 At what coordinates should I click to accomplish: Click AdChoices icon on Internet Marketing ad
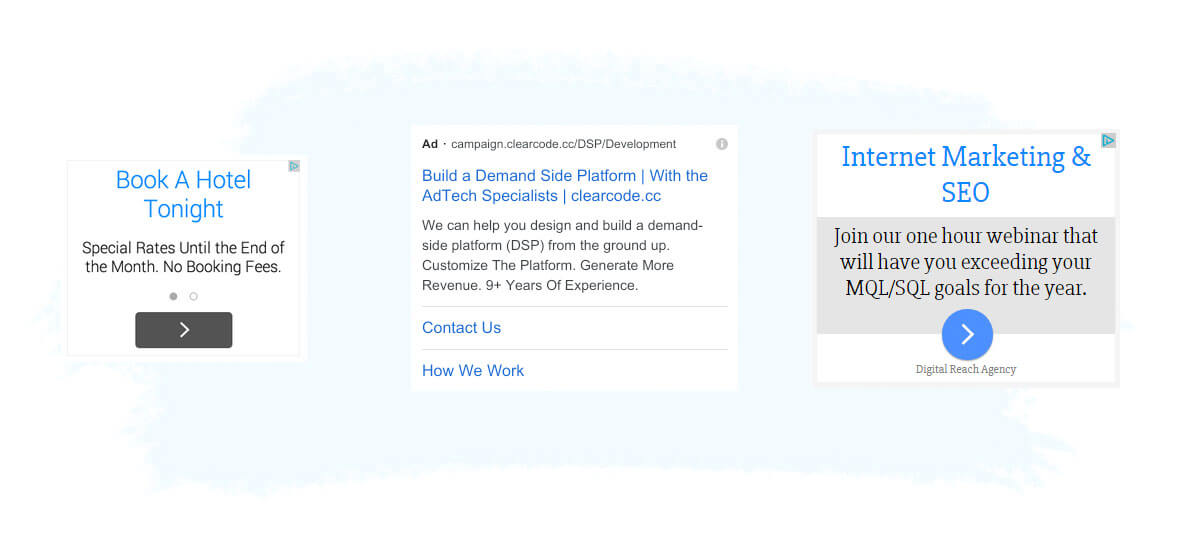click(x=1108, y=141)
